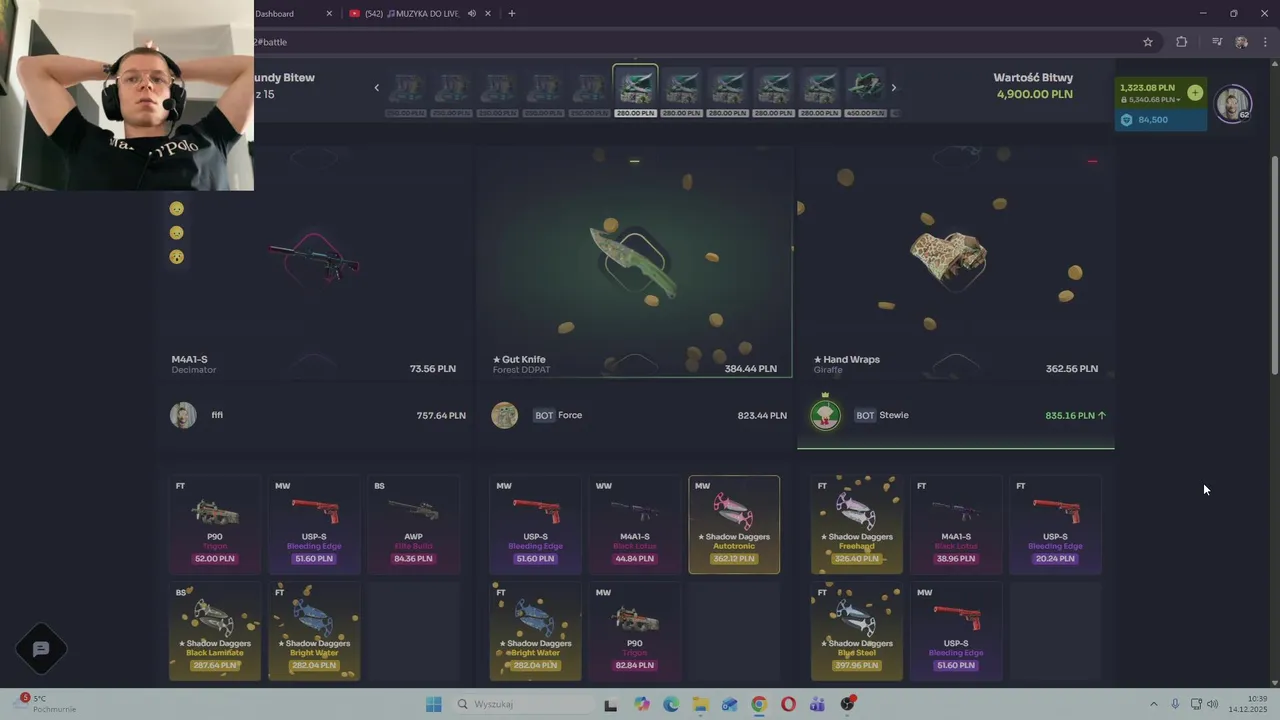Viewport: 1280px width, 720px height.
Task: Select the M4A1-S 44.84 PLN card
Action: [x=635, y=524]
